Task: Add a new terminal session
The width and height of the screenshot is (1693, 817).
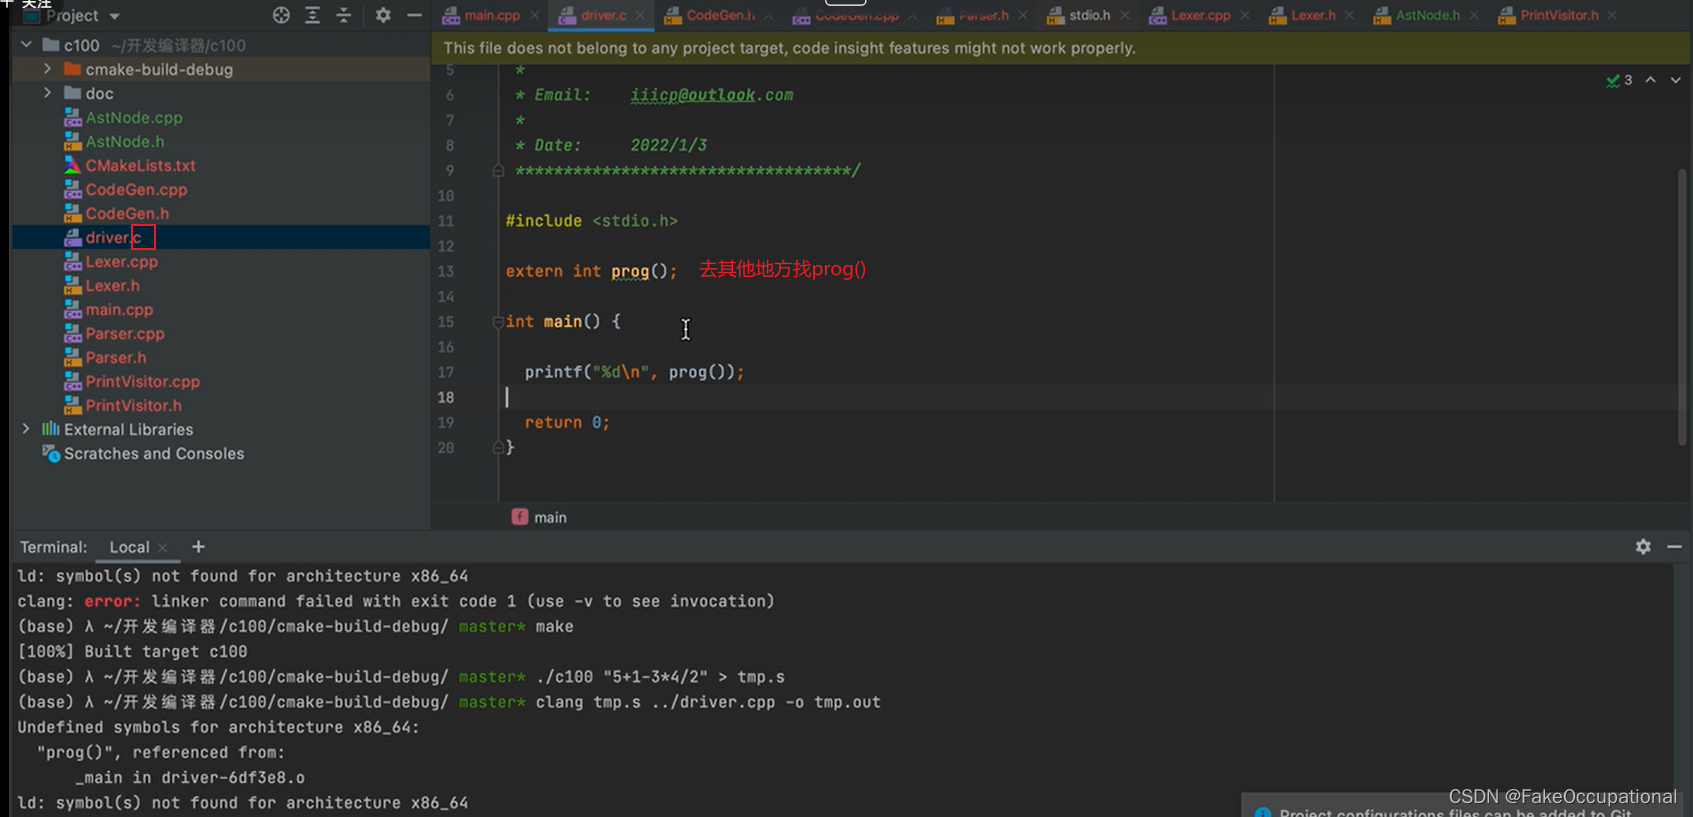Action: (198, 546)
